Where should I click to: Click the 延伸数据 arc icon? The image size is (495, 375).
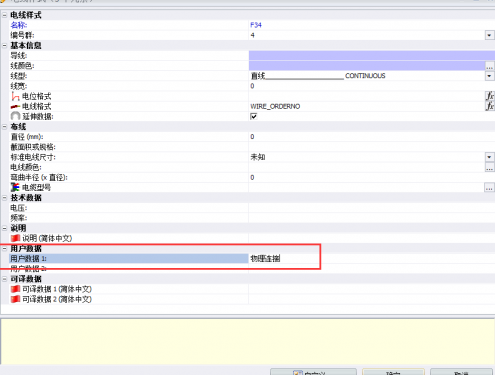[15, 116]
